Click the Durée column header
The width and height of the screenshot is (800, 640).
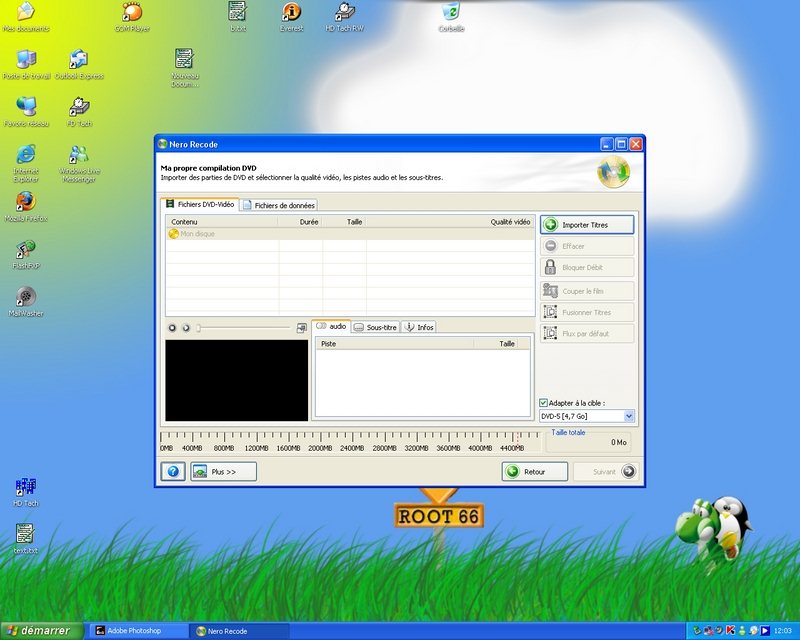click(301, 221)
